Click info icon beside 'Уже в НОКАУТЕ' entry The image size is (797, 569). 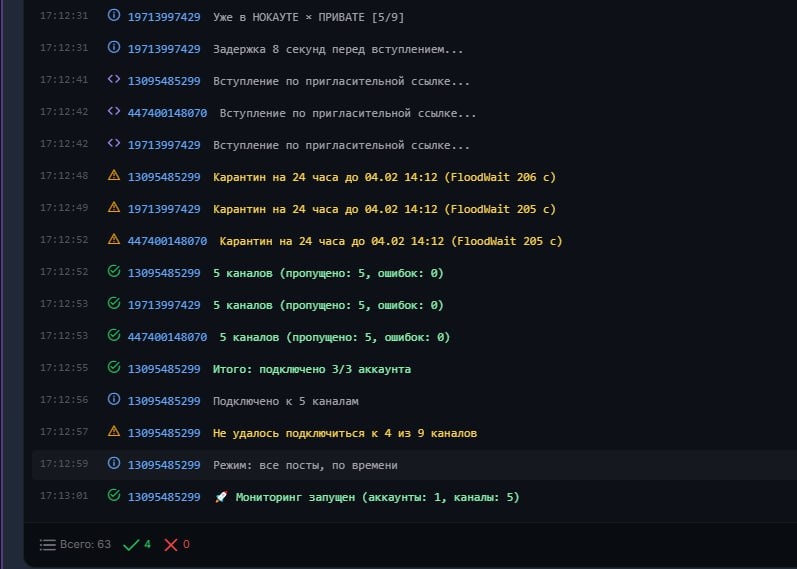tap(114, 15)
